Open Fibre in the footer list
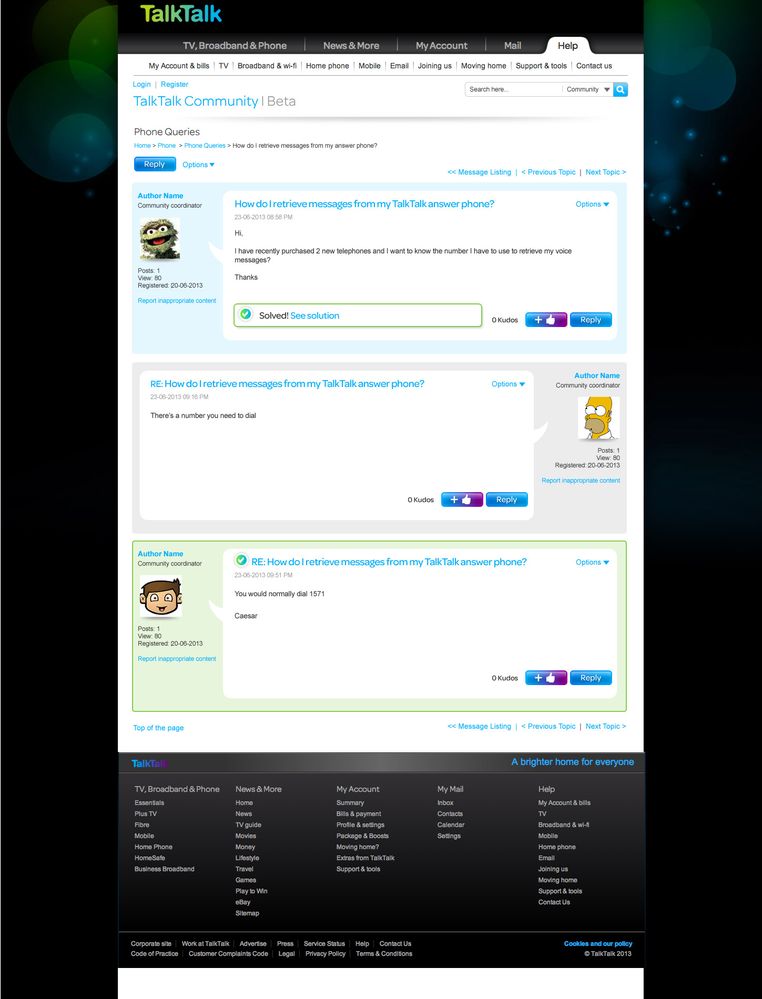This screenshot has height=999, width=762. 141,825
